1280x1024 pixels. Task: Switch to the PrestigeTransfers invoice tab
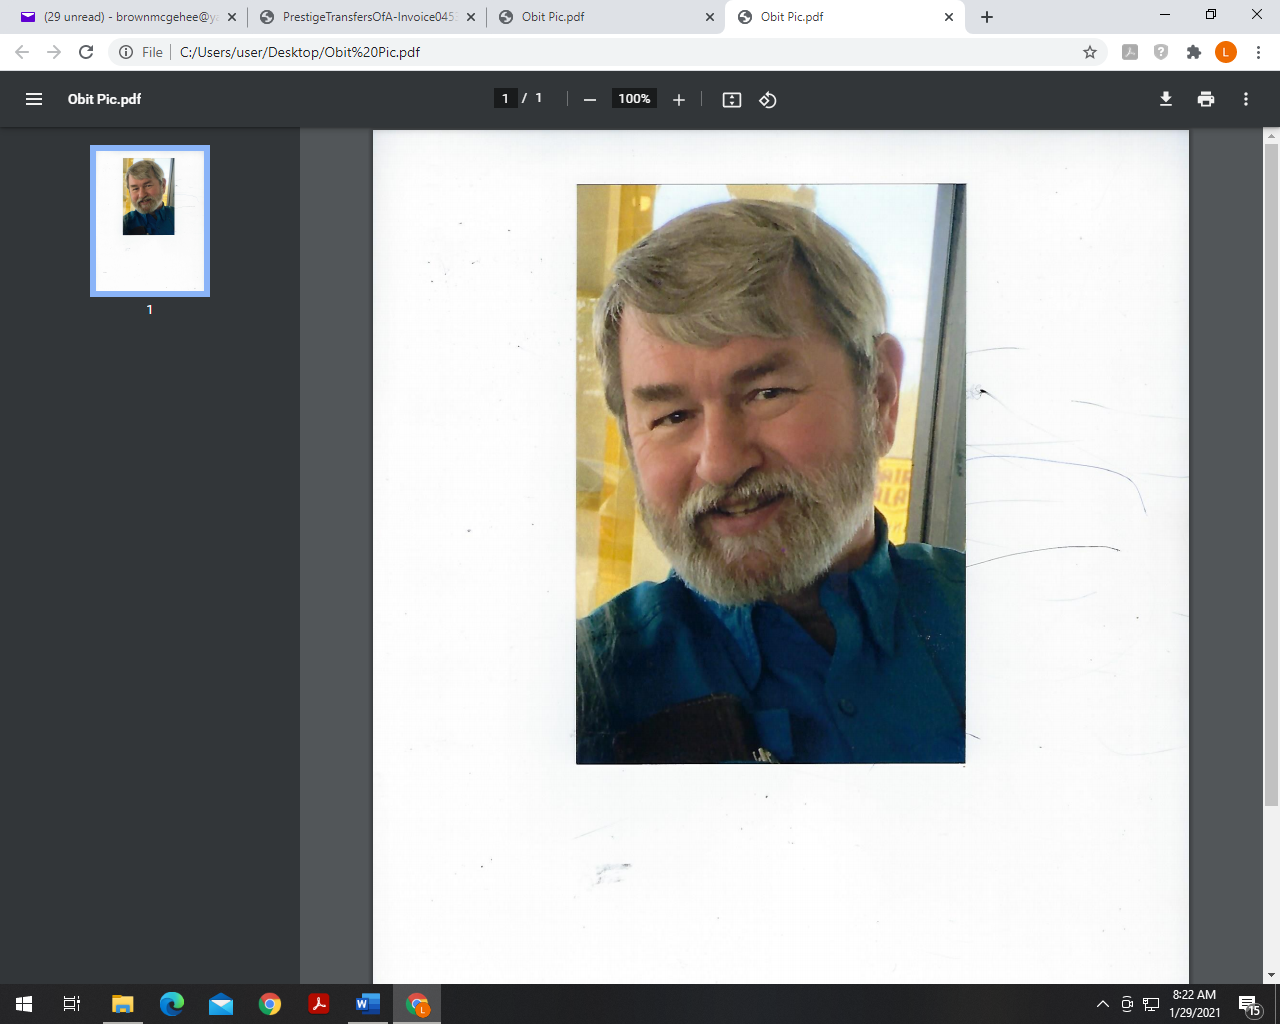[x=367, y=17]
